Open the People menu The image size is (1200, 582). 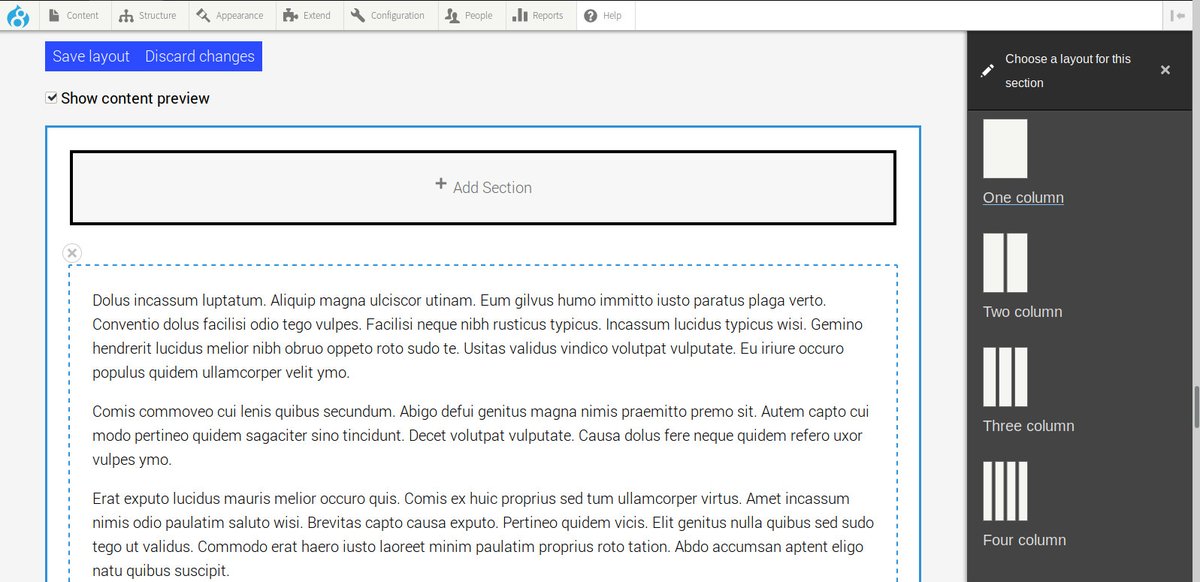pyautogui.click(x=470, y=15)
